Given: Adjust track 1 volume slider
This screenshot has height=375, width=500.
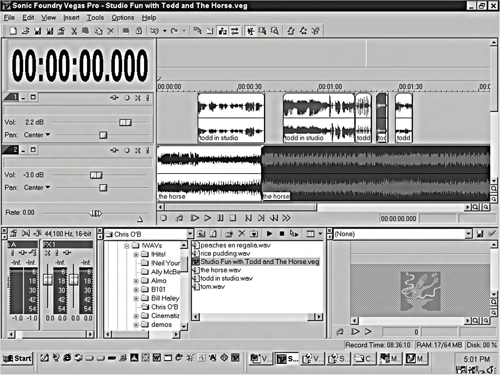Looking at the screenshot, I should 125,122.
